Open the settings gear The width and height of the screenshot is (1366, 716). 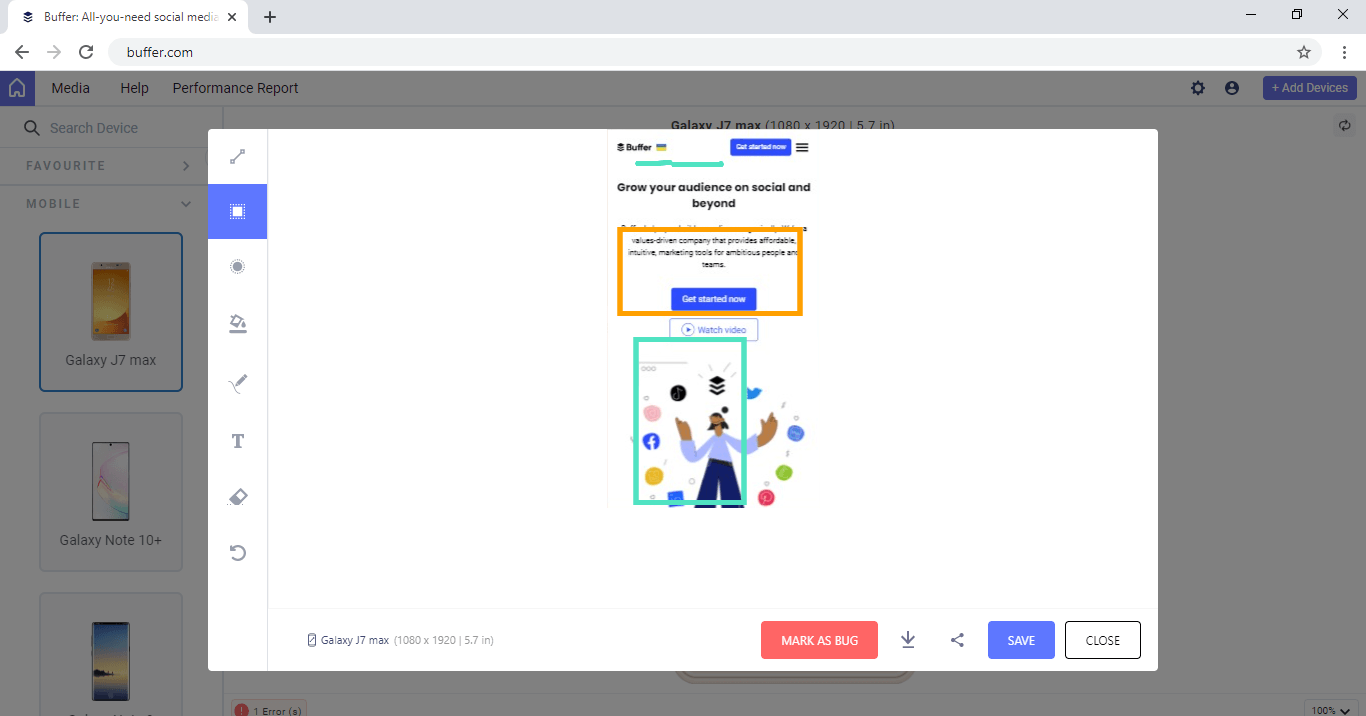tap(1197, 88)
